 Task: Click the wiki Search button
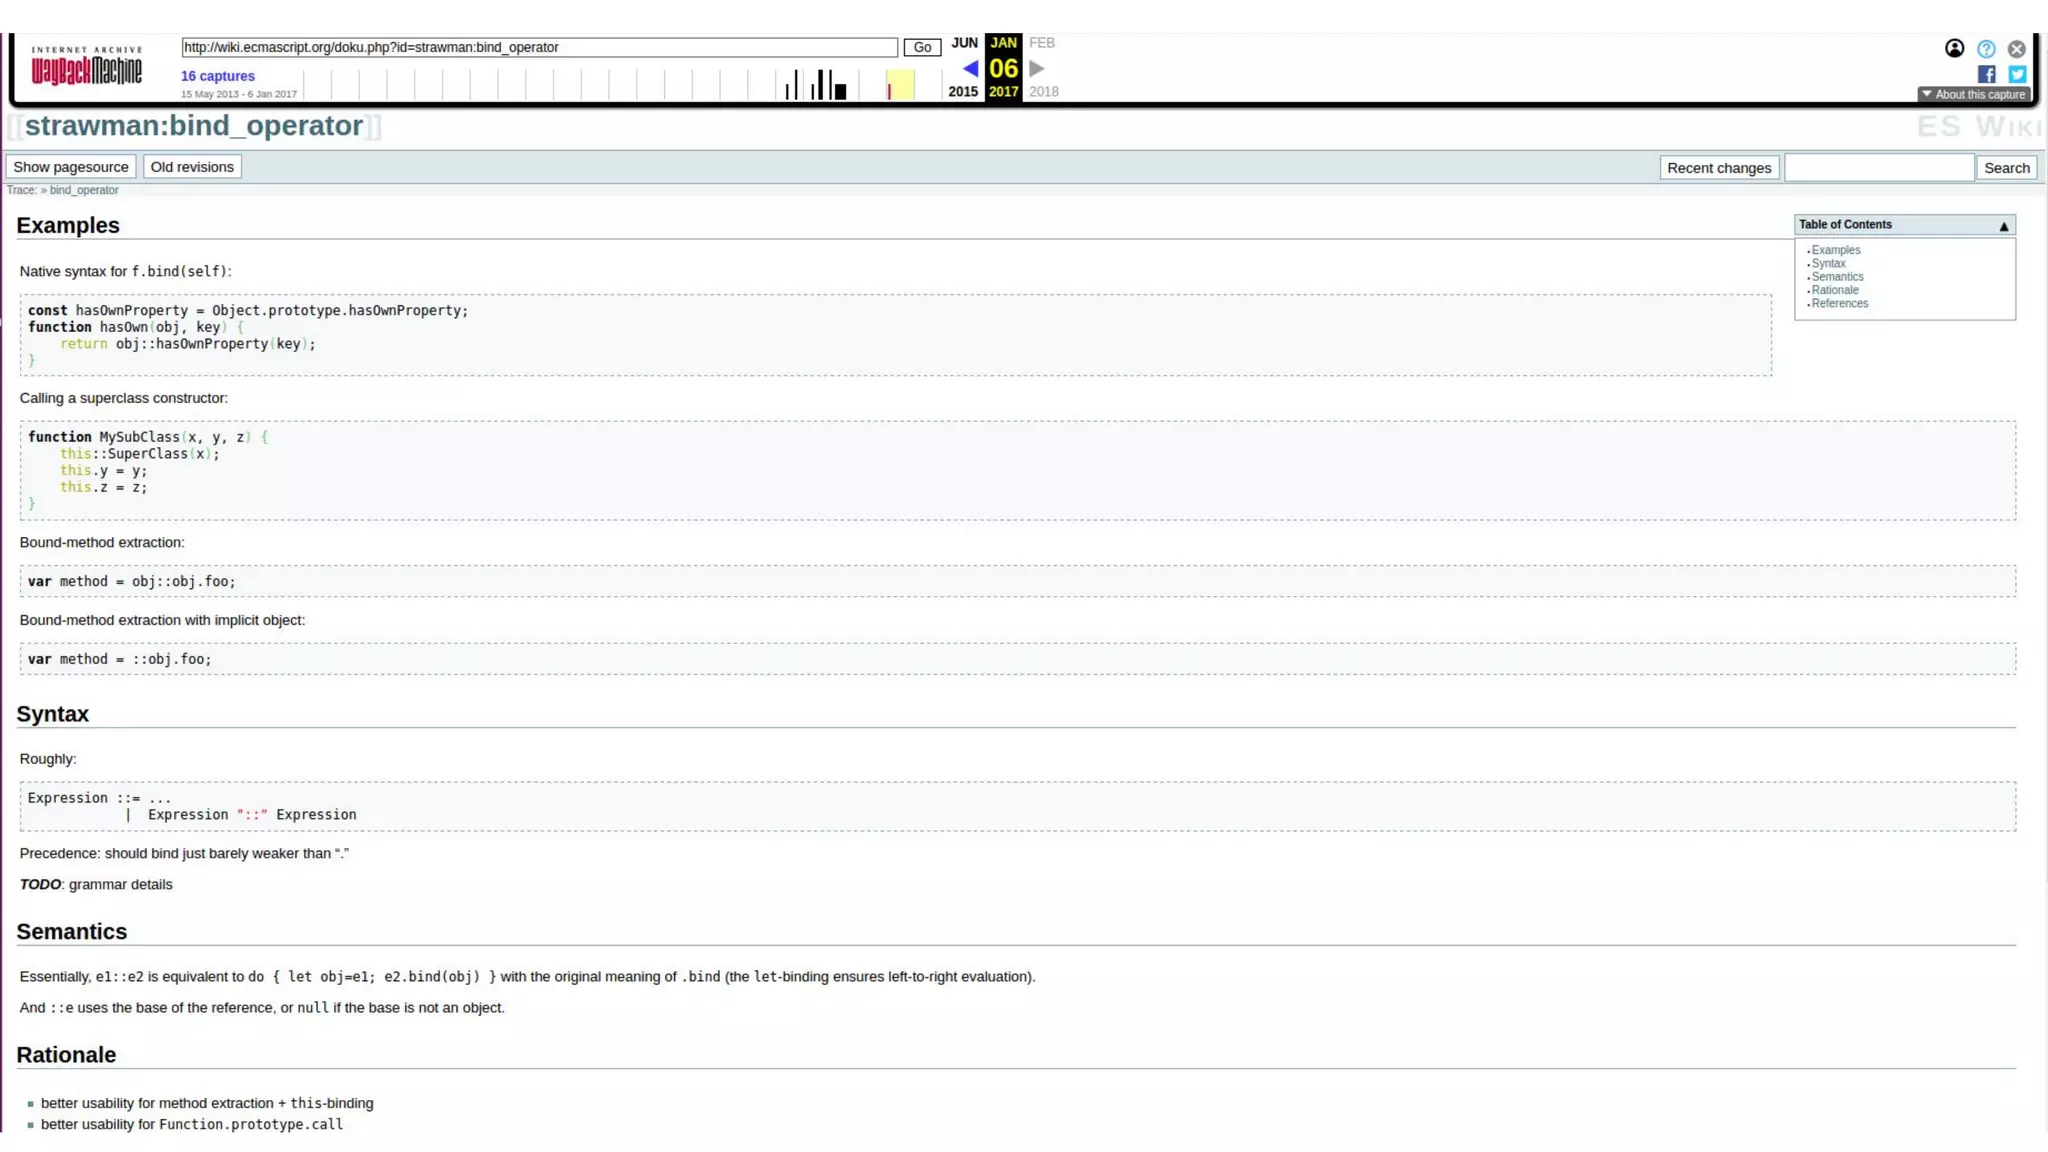(x=2006, y=168)
